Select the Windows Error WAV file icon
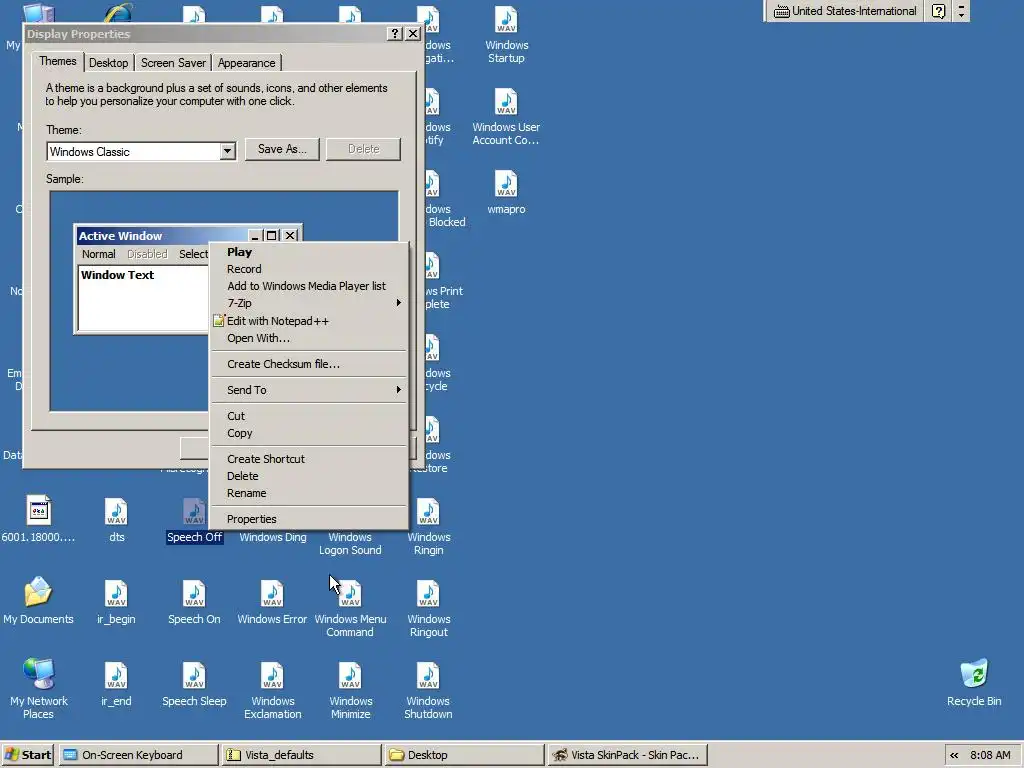Viewport: 1024px width, 768px height. [x=272, y=594]
